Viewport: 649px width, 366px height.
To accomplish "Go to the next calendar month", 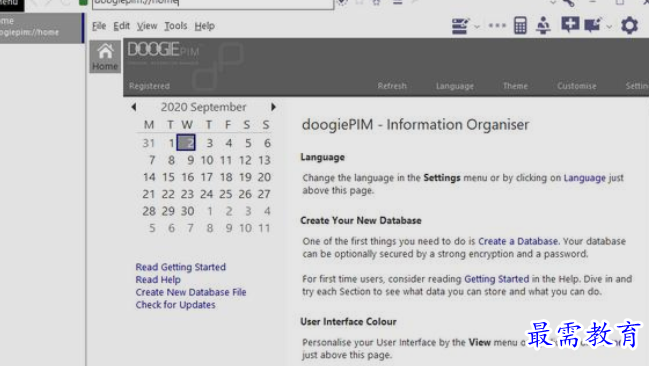I will pos(273,107).
